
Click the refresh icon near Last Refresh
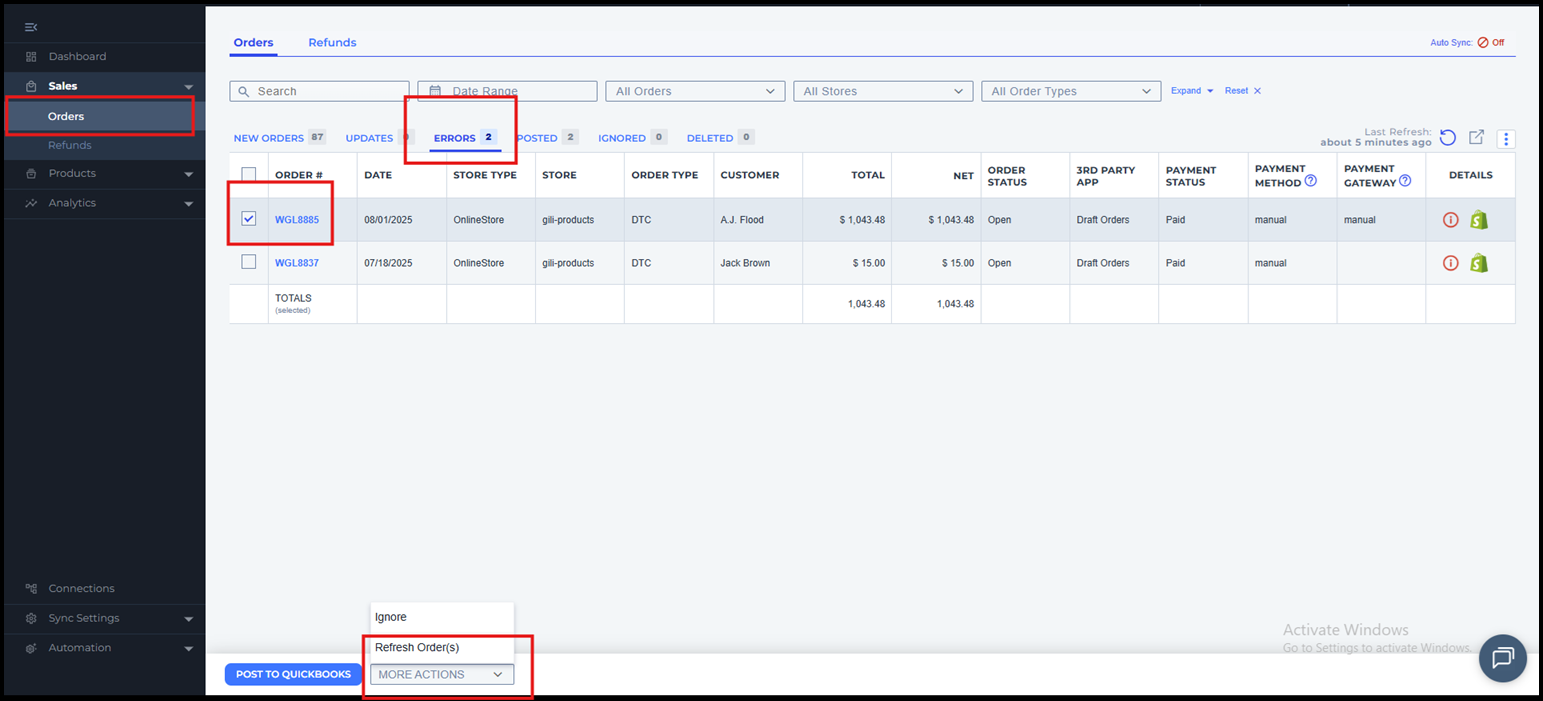click(1448, 138)
